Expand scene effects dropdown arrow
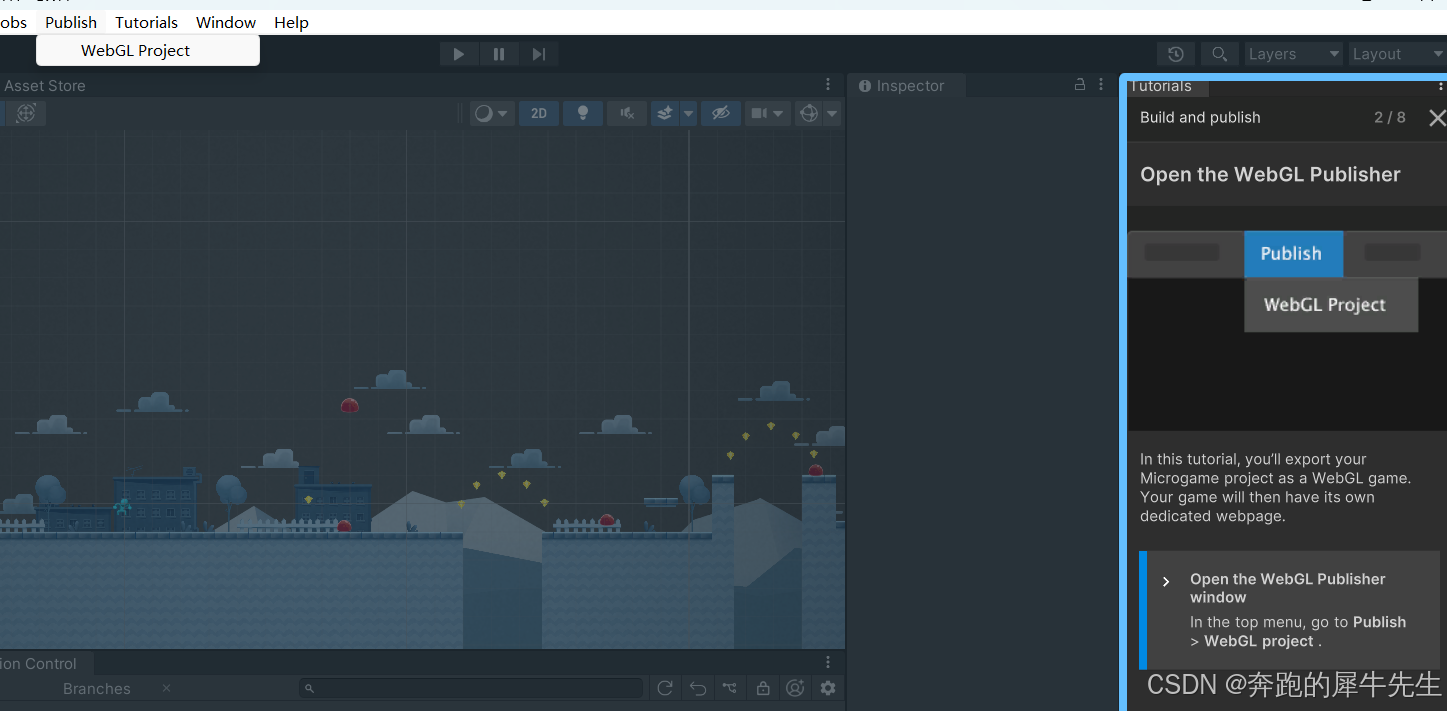 pyautogui.click(x=688, y=113)
